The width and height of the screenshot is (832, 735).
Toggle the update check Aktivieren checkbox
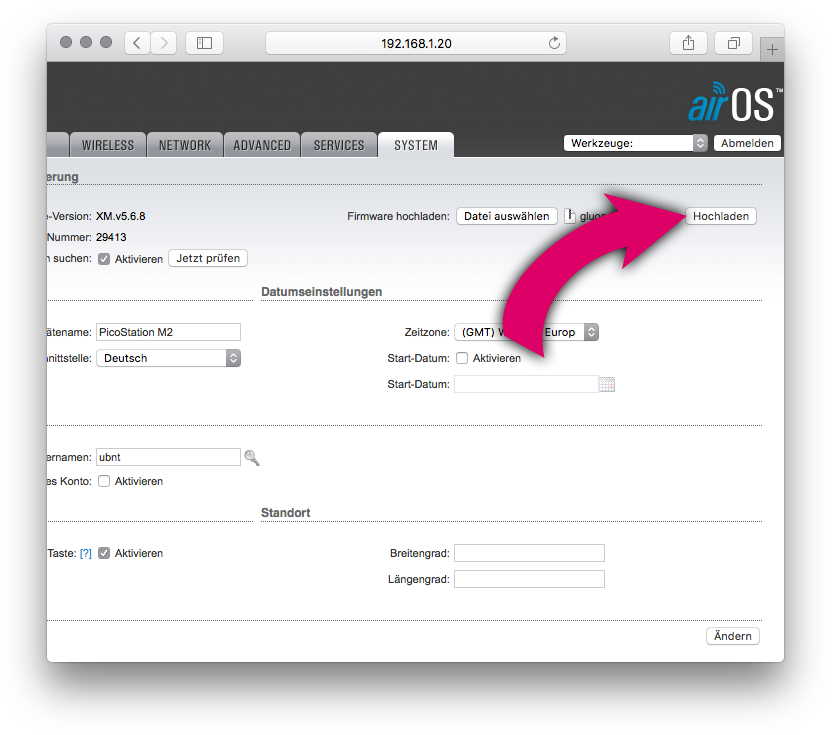(x=104, y=259)
